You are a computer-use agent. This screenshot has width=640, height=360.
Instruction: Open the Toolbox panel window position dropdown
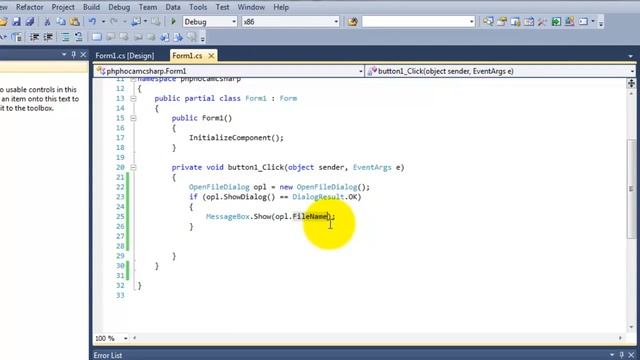pos(64,54)
